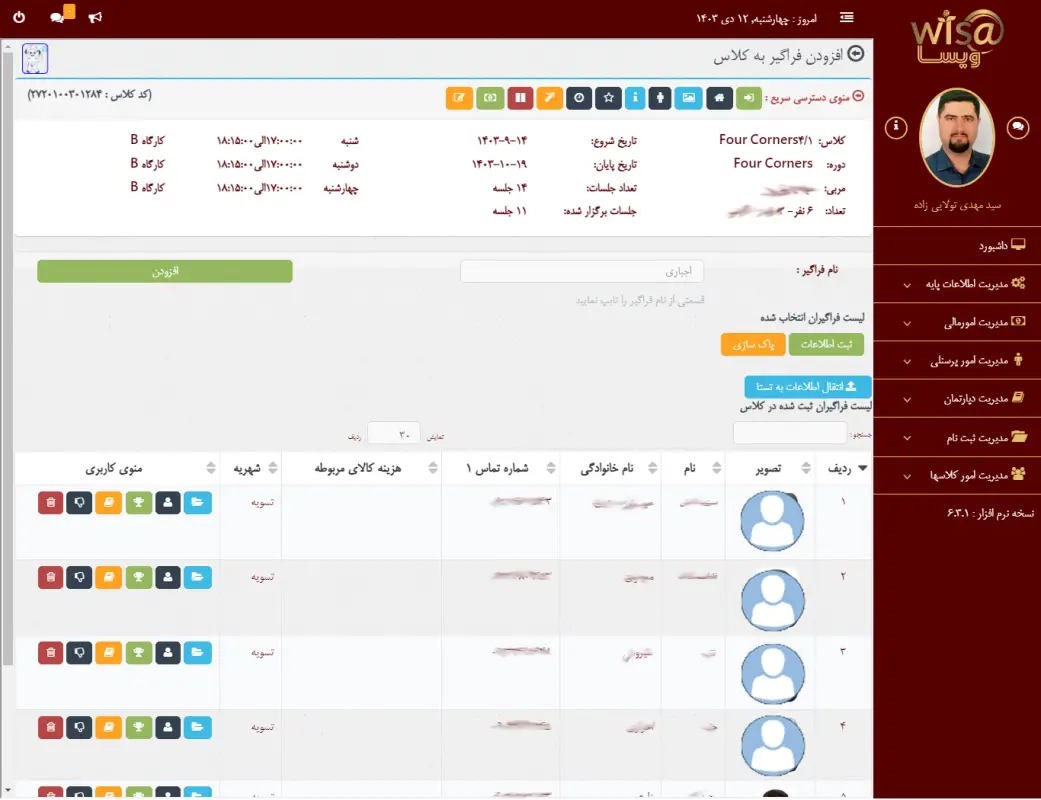Expand مدیریت ثبت نام menu
The width and height of the screenshot is (1041, 800).
(x=957, y=437)
